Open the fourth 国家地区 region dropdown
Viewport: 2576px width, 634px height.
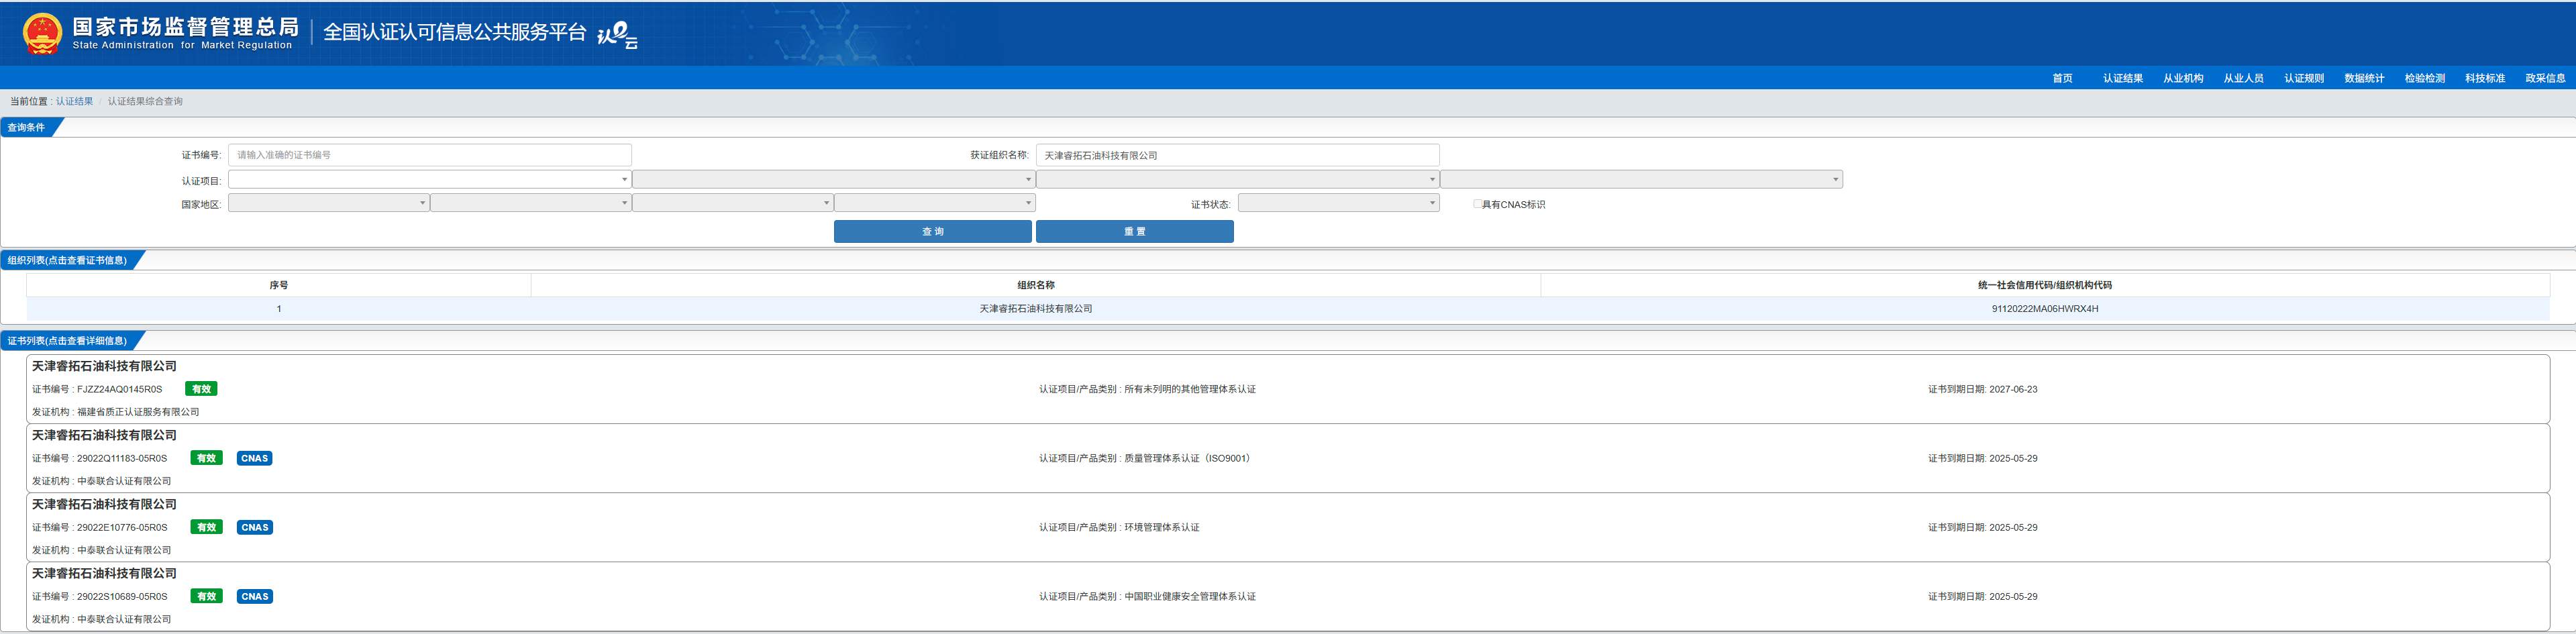935,203
